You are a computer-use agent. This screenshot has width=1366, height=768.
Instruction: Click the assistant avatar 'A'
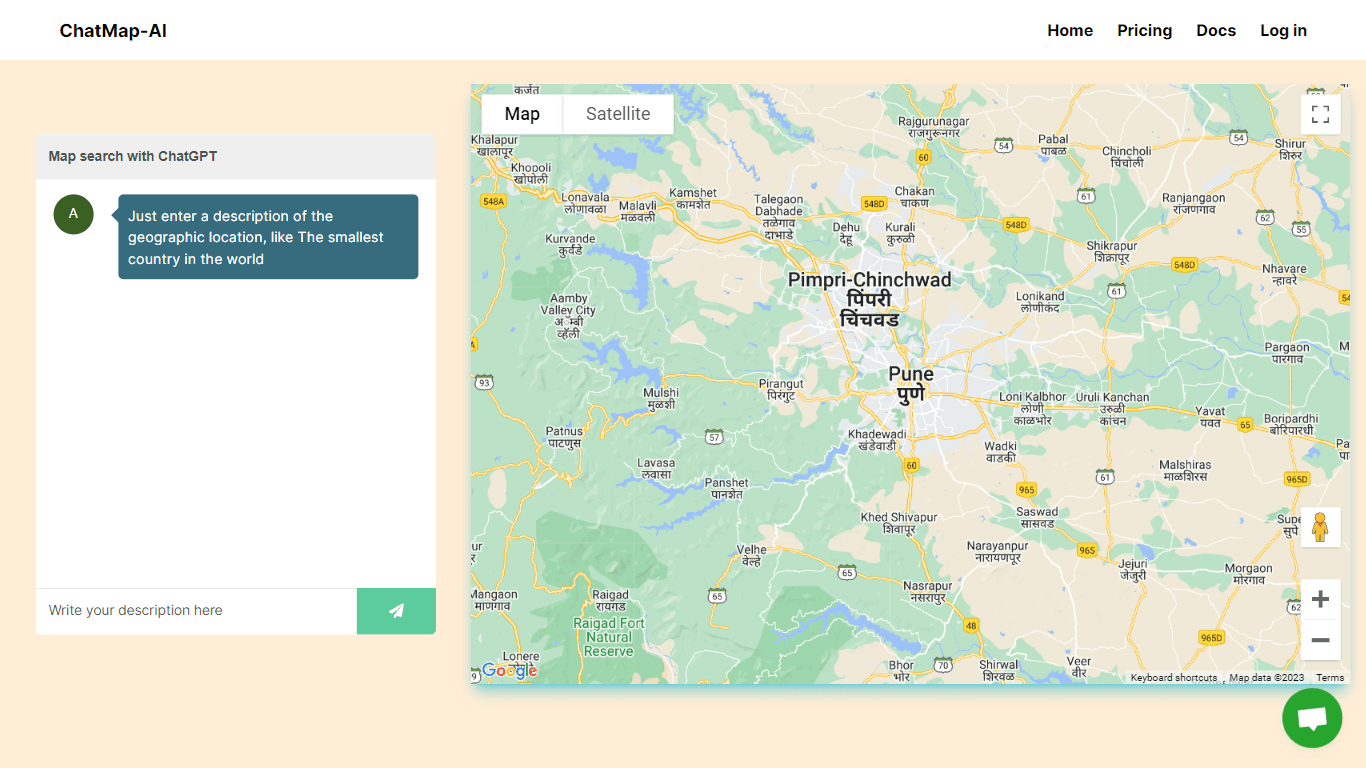pos(73,214)
